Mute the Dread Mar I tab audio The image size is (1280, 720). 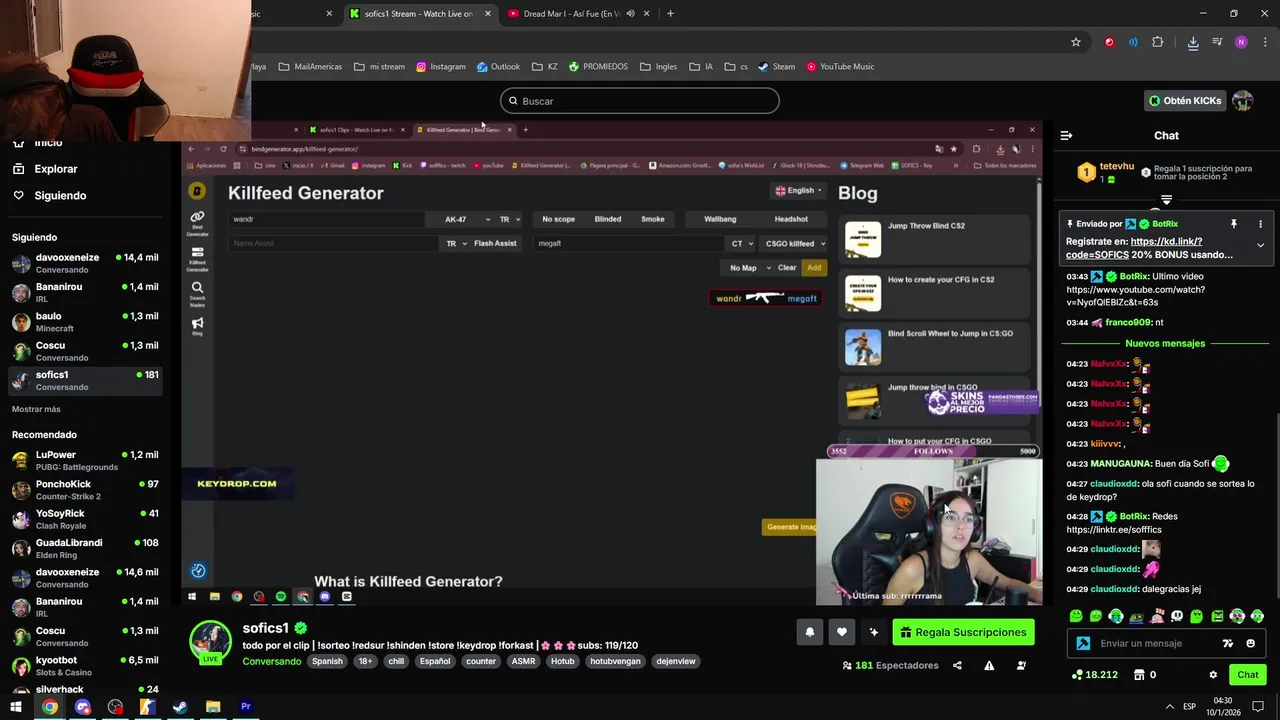[630, 14]
